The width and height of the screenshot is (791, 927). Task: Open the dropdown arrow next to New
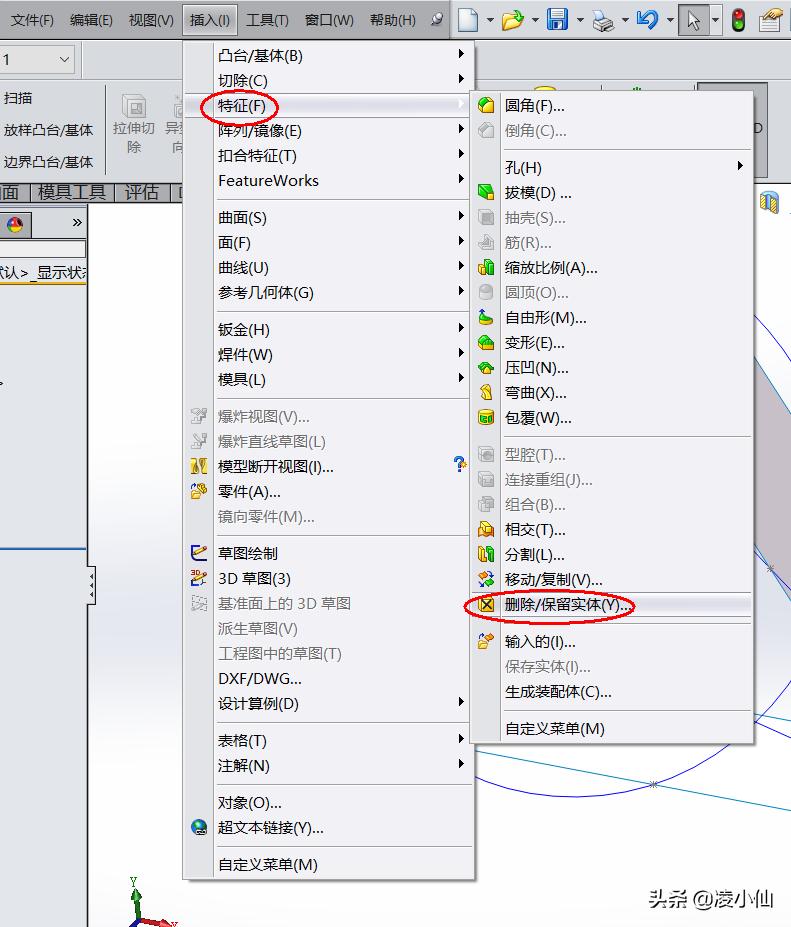[490, 20]
